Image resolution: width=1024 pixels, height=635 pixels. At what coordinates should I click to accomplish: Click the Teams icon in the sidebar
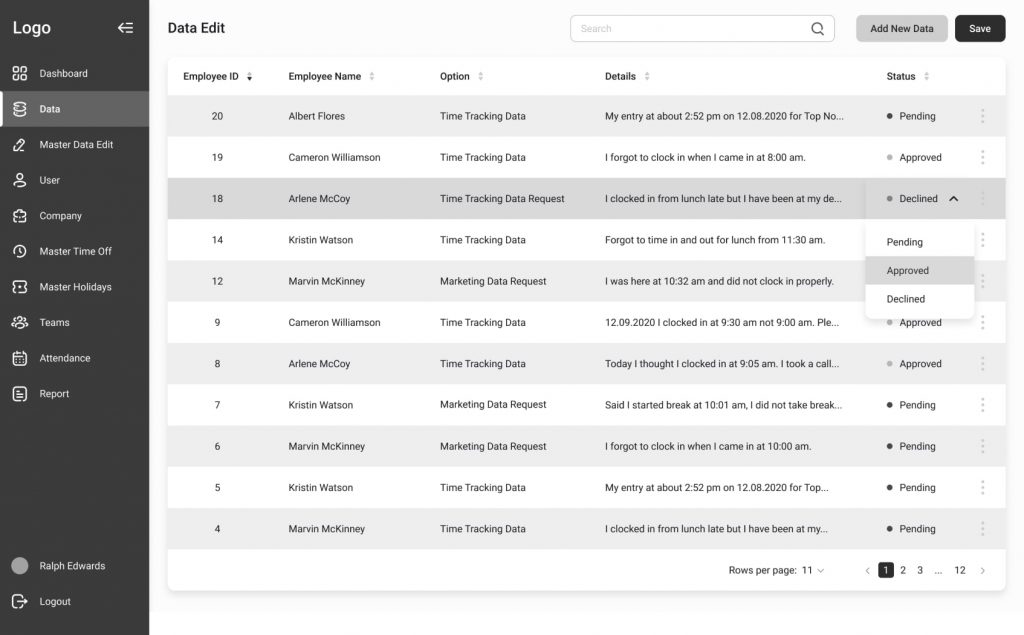(19, 323)
